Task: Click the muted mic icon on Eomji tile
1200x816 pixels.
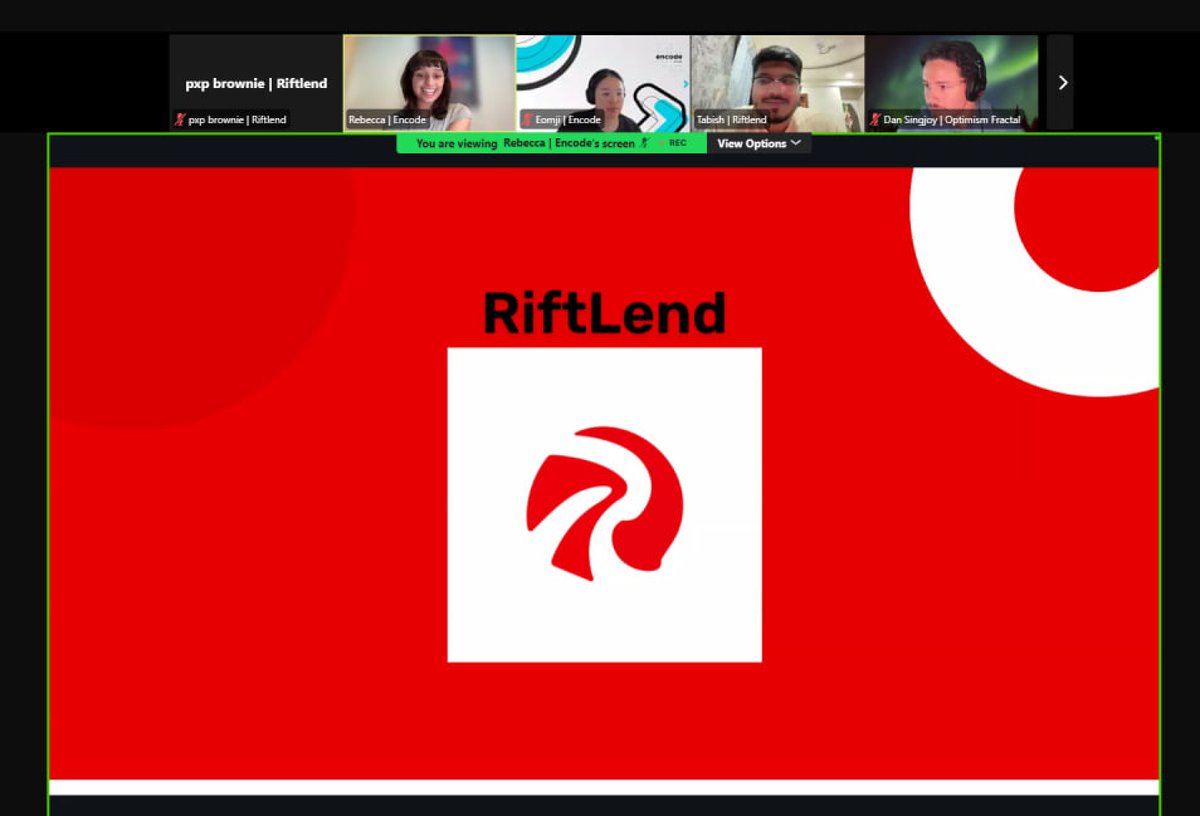Action: (527, 120)
